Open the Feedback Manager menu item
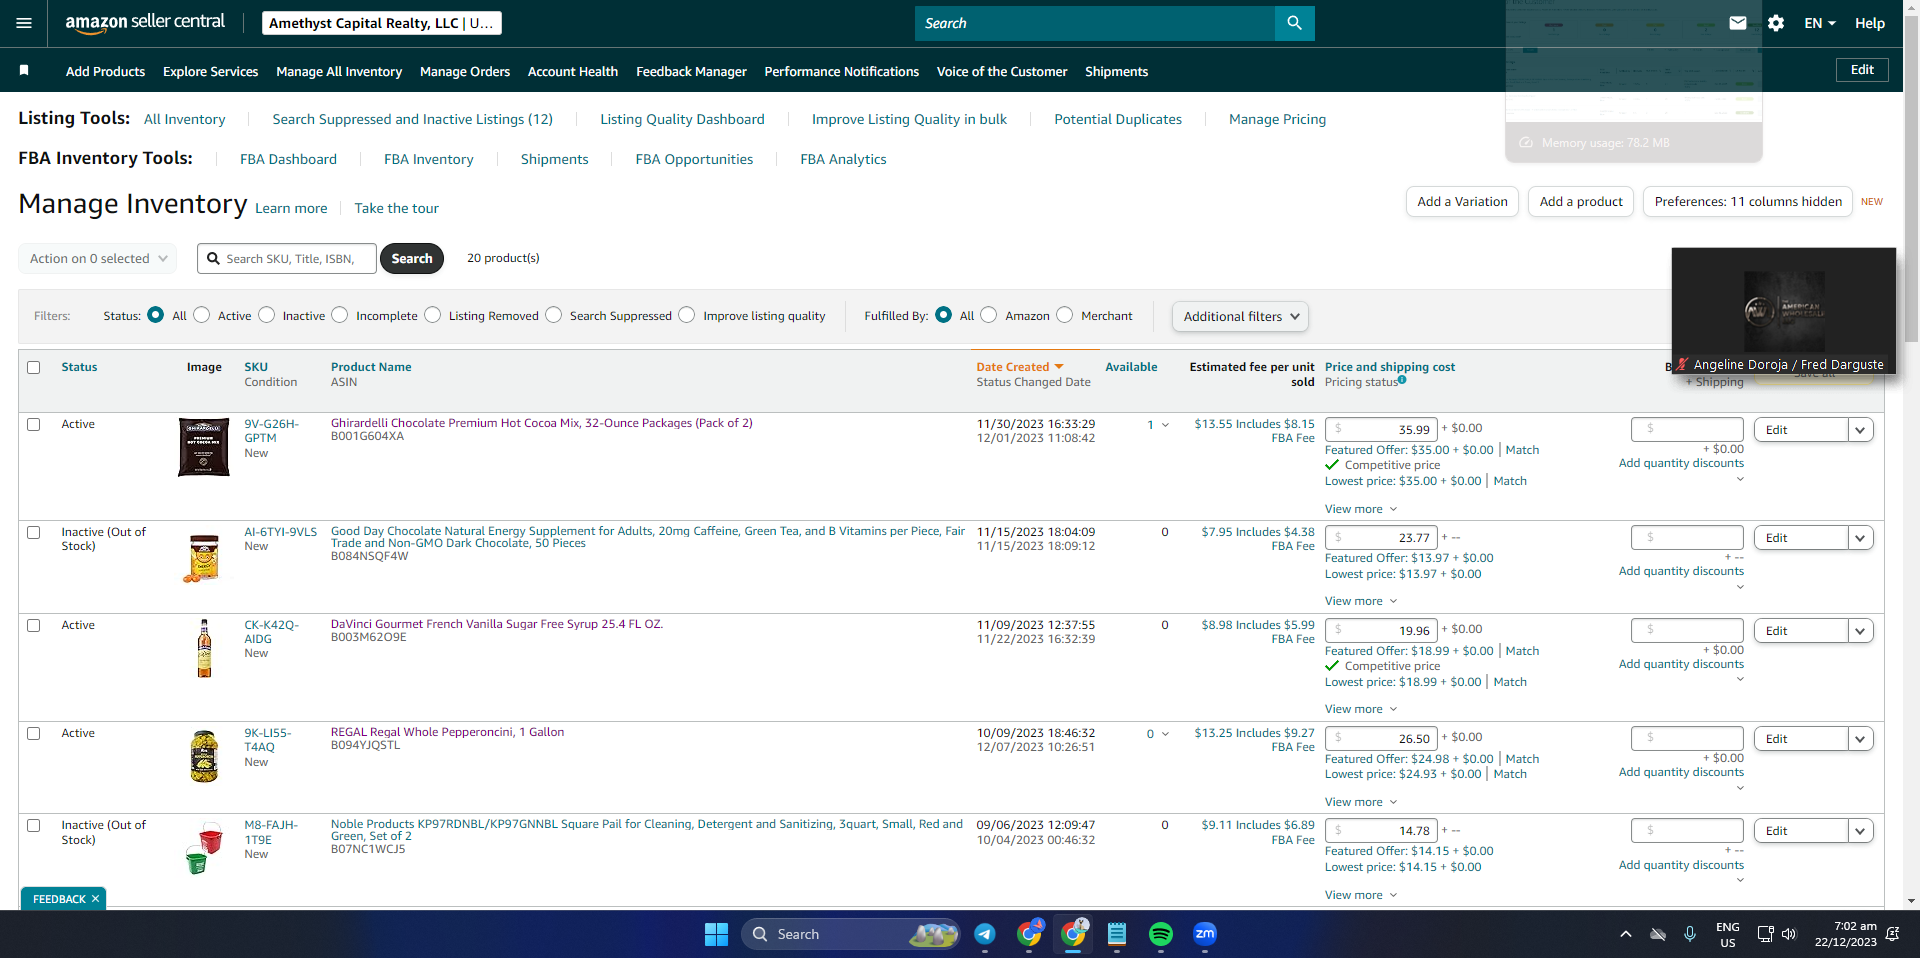Image resolution: width=1920 pixels, height=958 pixels. (x=691, y=71)
